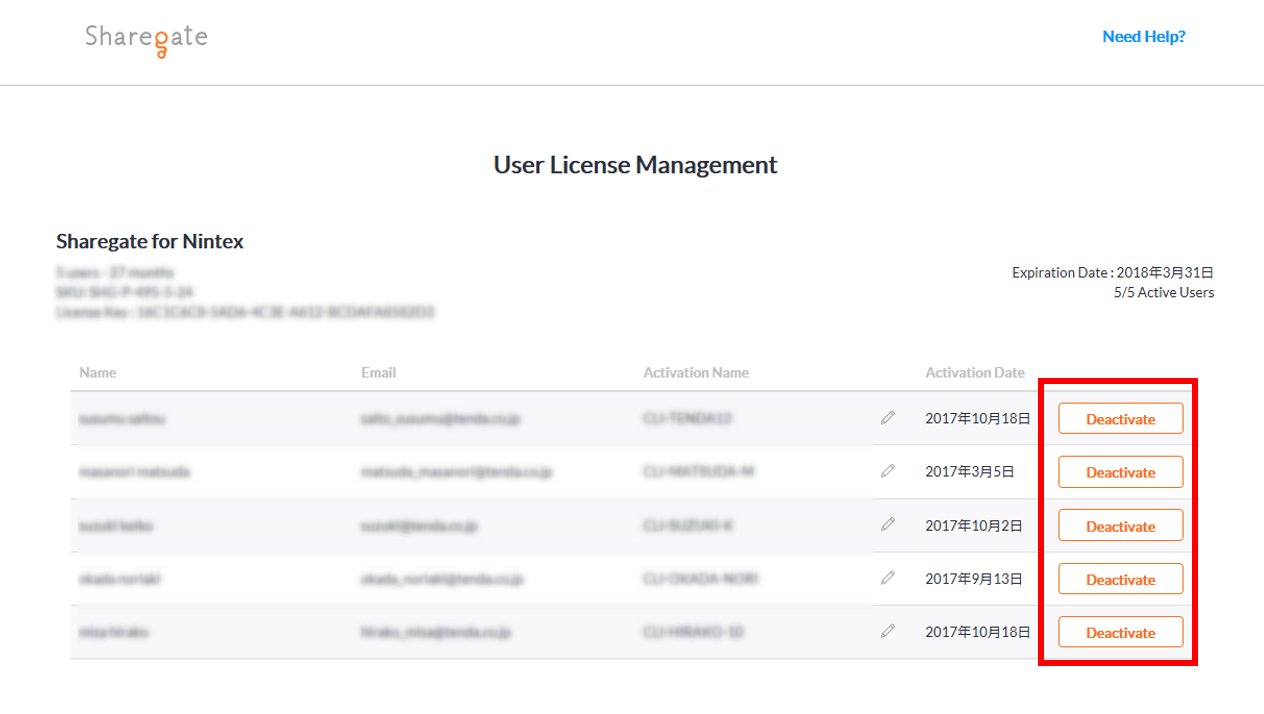1264x714 pixels.
Task: Deactivate the last user in the table
Action: point(1120,632)
